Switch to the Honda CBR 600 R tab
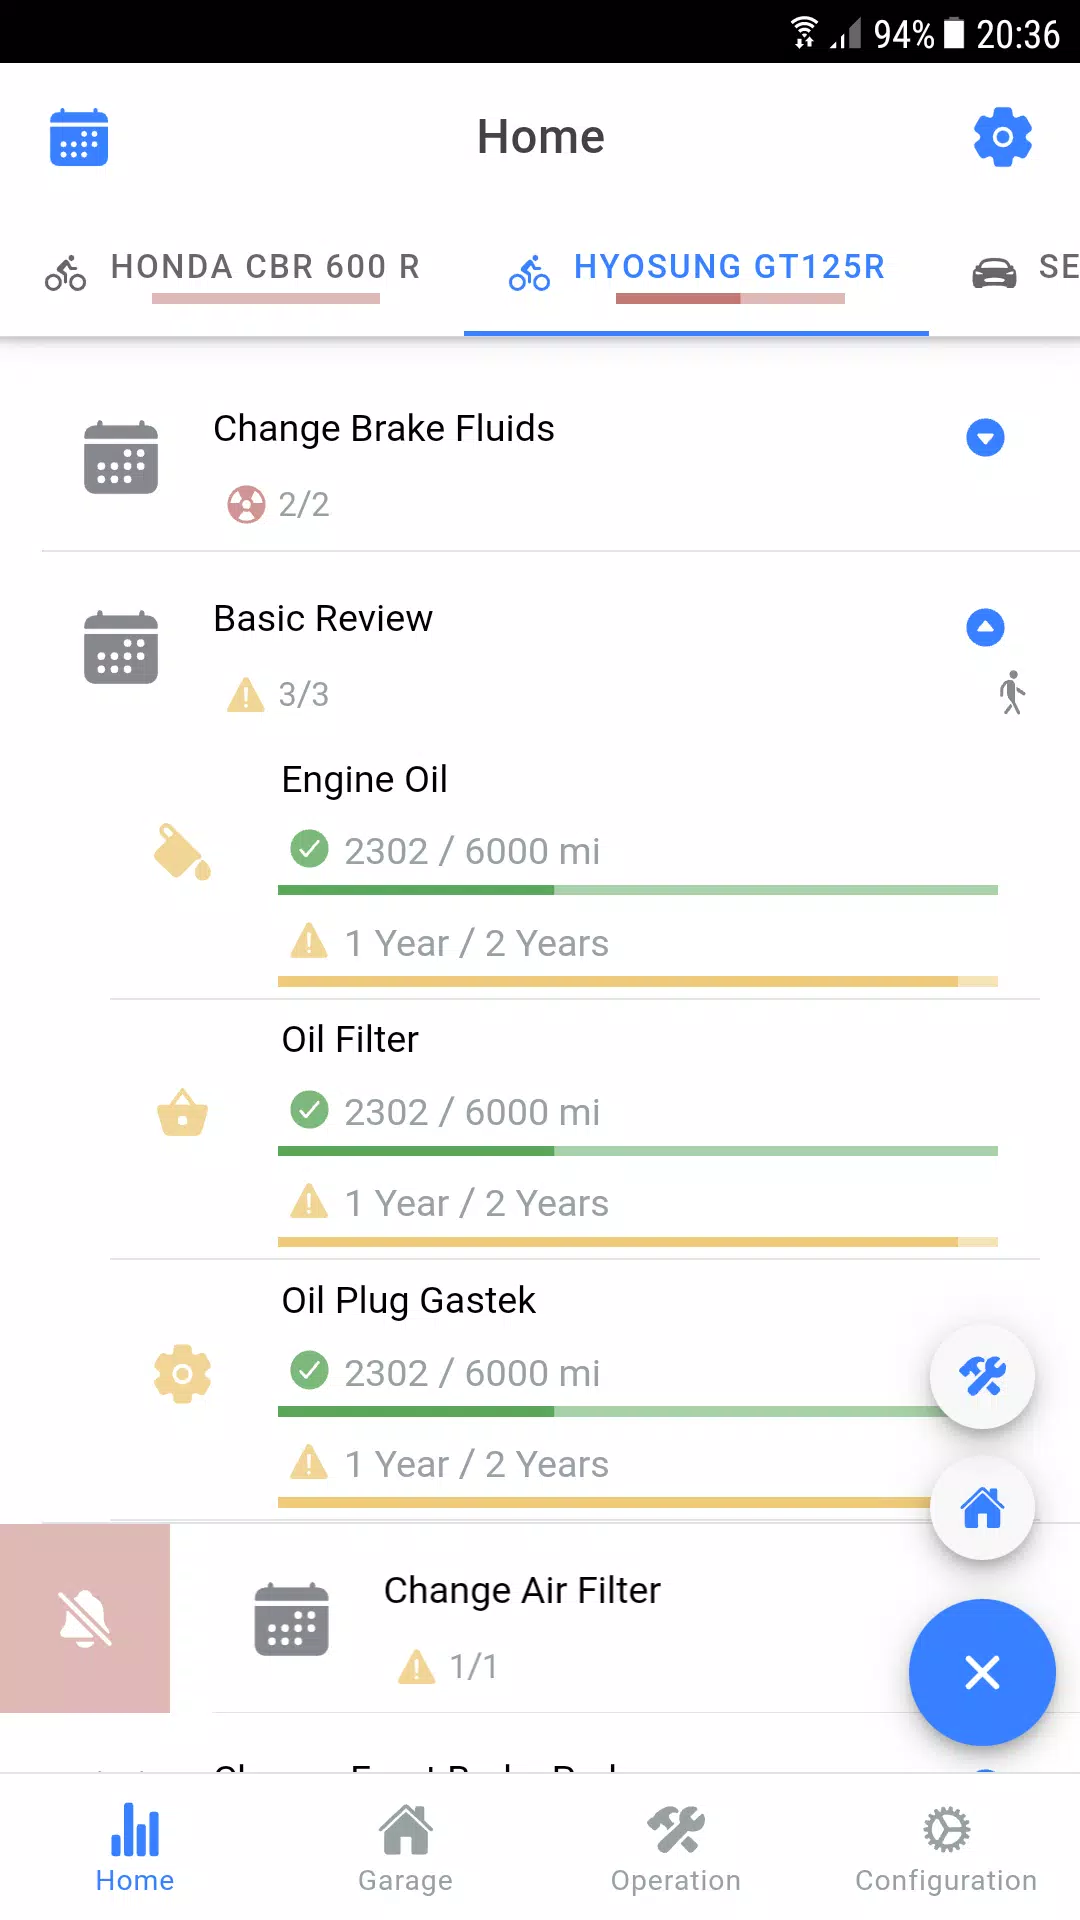1080x1920 pixels. 232,270
